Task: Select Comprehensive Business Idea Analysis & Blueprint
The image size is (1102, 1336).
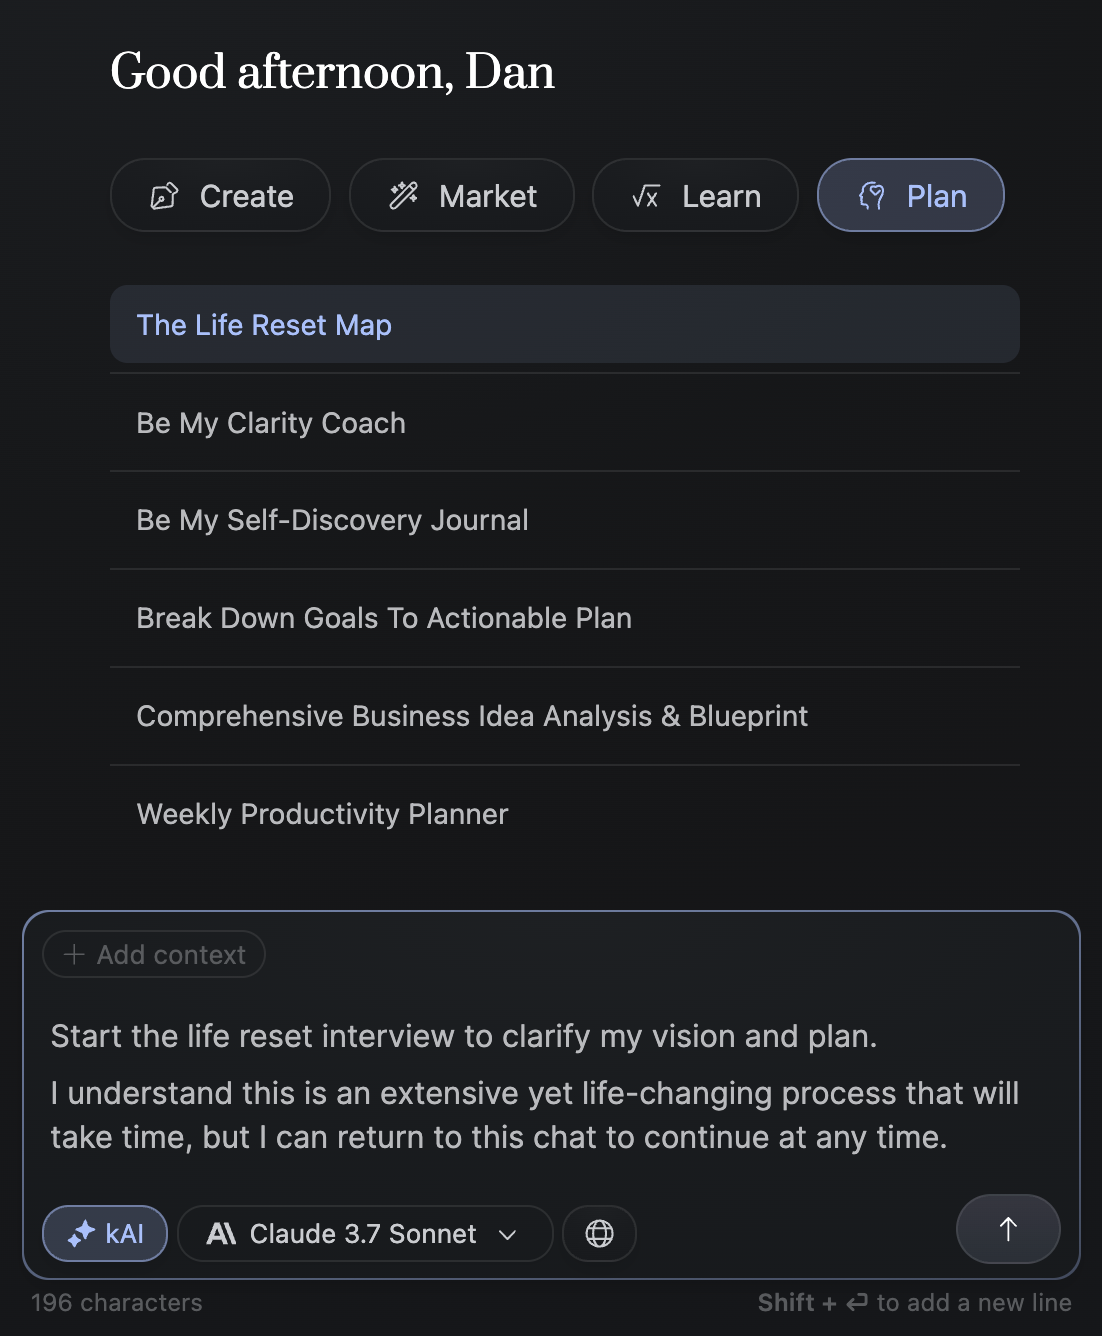Action: (565, 716)
